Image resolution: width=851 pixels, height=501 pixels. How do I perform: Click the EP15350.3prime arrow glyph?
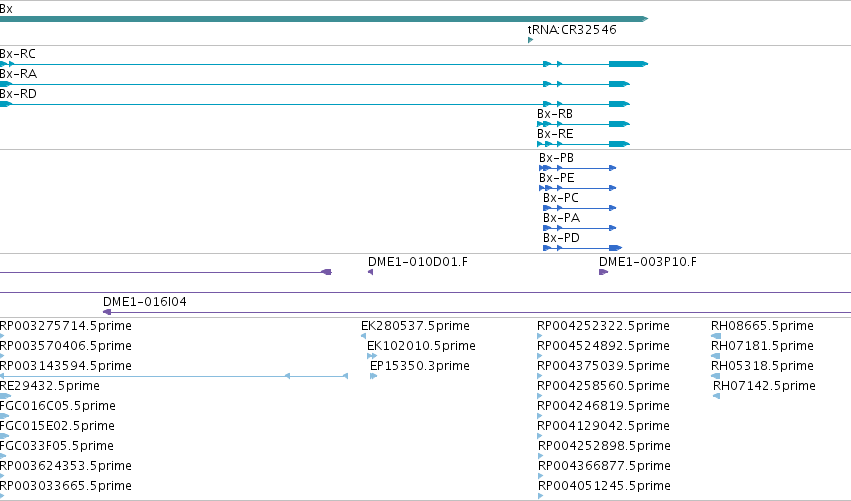tap(373, 376)
